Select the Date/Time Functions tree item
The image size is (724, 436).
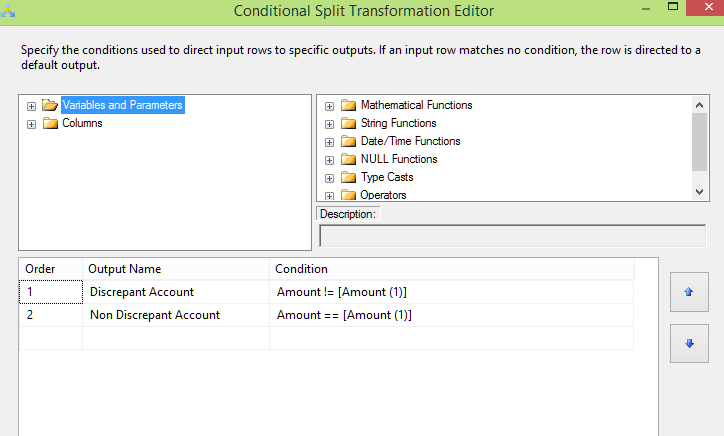coord(410,141)
